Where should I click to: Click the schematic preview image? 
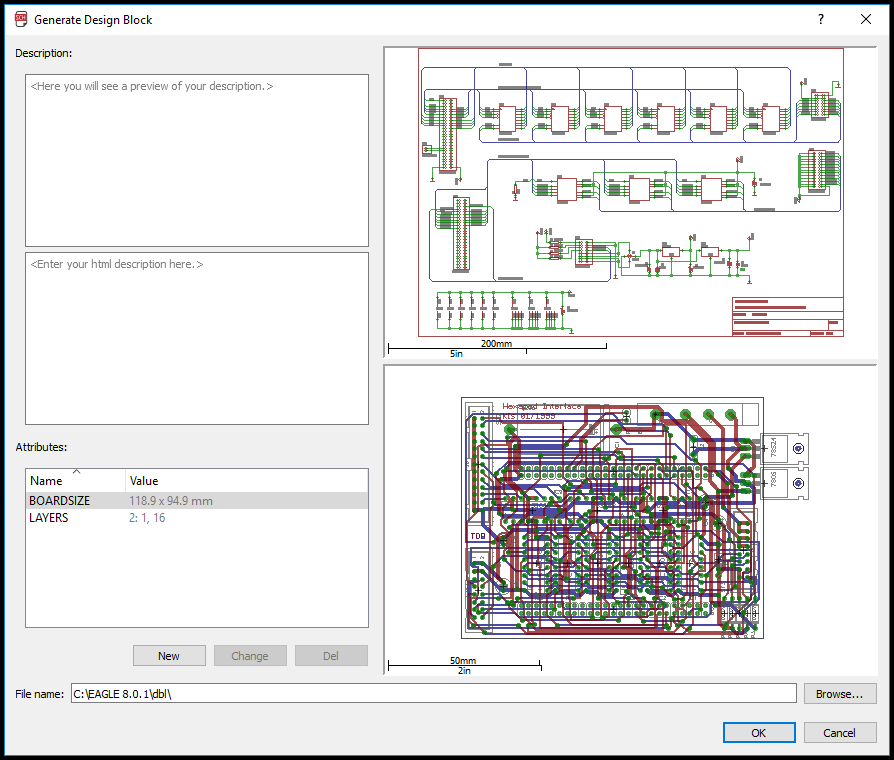(631, 200)
